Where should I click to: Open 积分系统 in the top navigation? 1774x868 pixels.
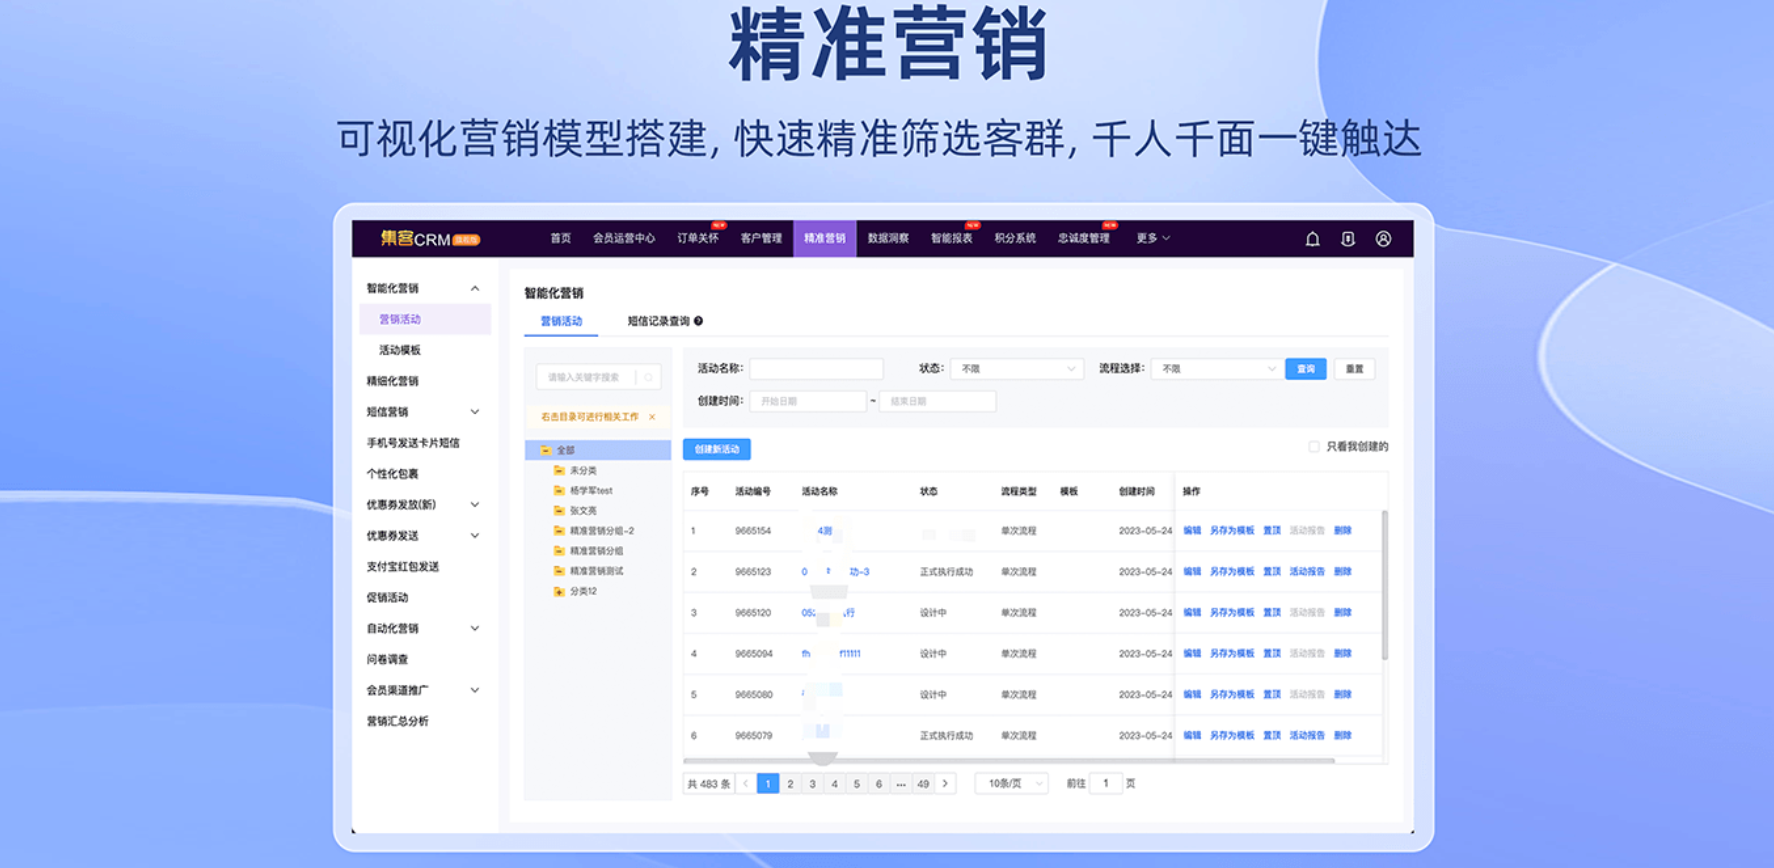coord(1015,238)
